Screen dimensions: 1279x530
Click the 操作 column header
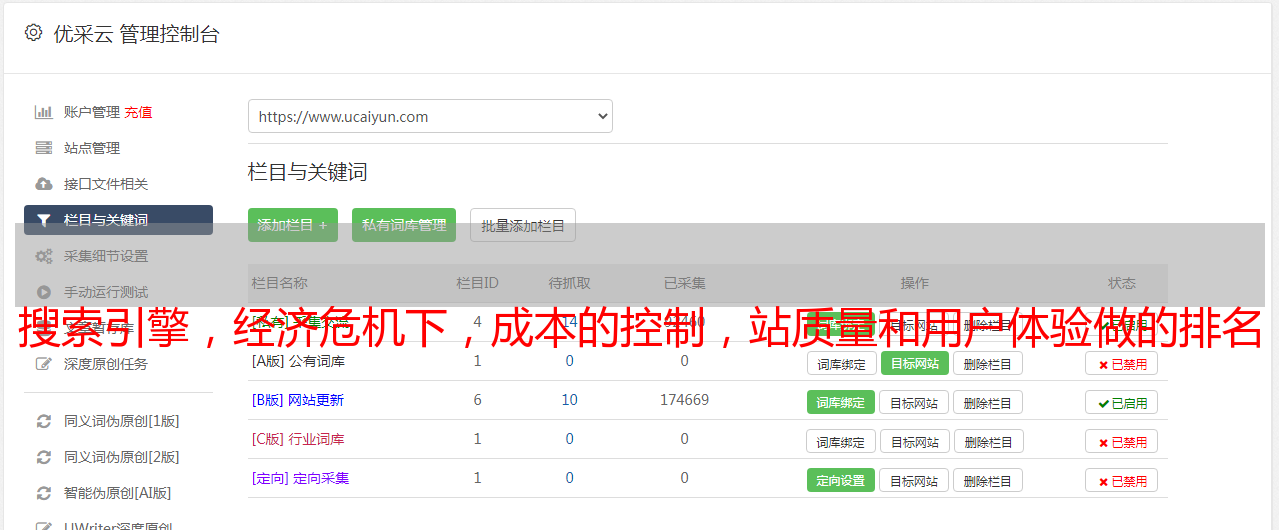click(914, 283)
